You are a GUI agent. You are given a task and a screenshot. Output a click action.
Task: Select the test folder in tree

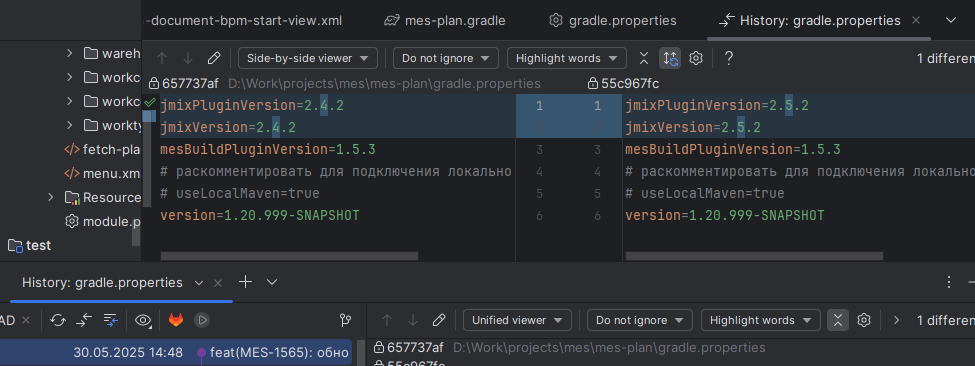(x=30, y=245)
